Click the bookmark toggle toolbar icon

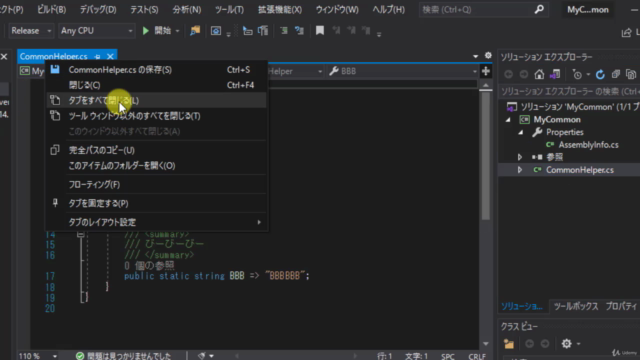320,31
